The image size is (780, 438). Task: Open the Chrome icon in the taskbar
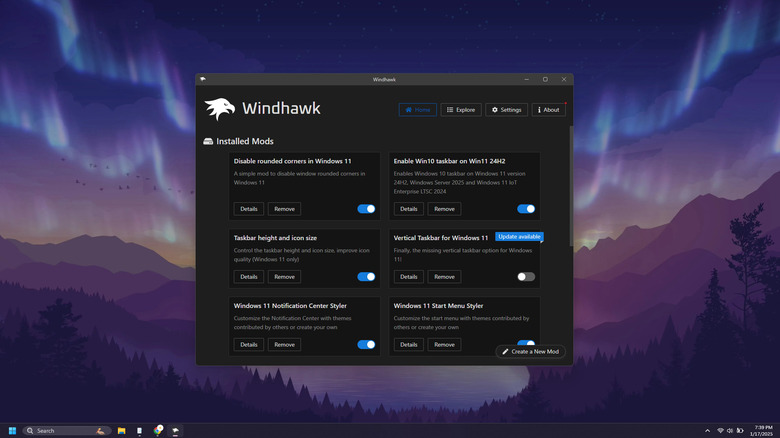point(157,430)
